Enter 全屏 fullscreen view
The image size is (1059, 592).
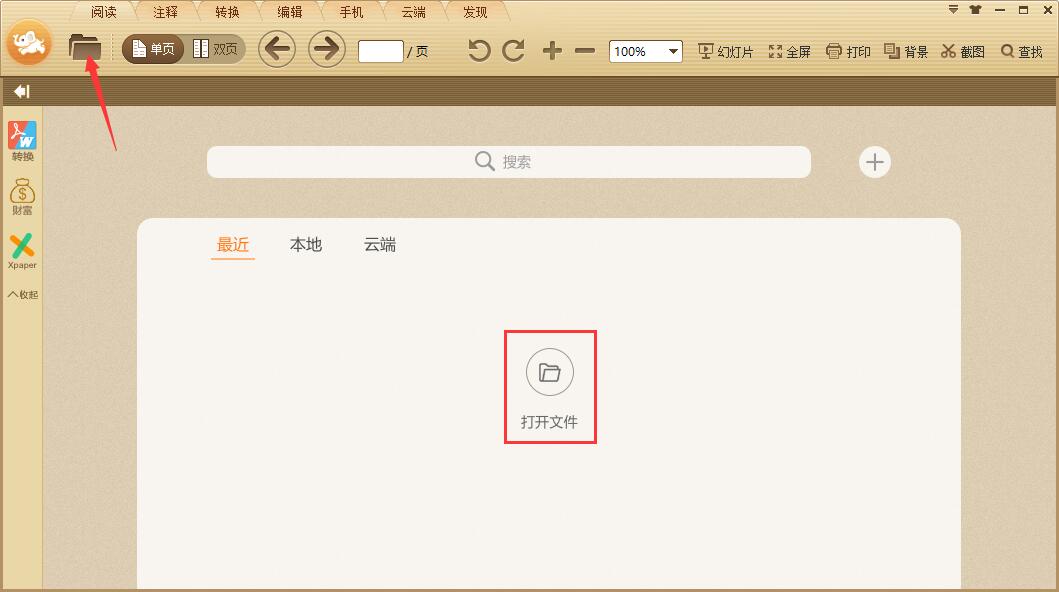(x=790, y=50)
